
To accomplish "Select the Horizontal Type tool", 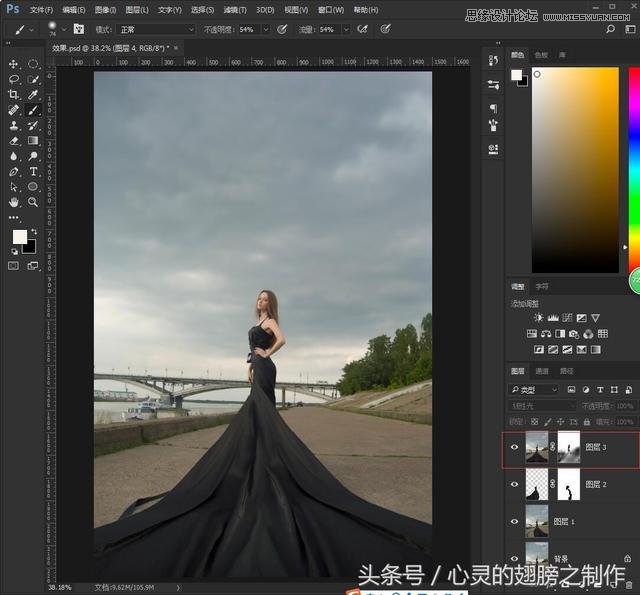I will pyautogui.click(x=33, y=172).
